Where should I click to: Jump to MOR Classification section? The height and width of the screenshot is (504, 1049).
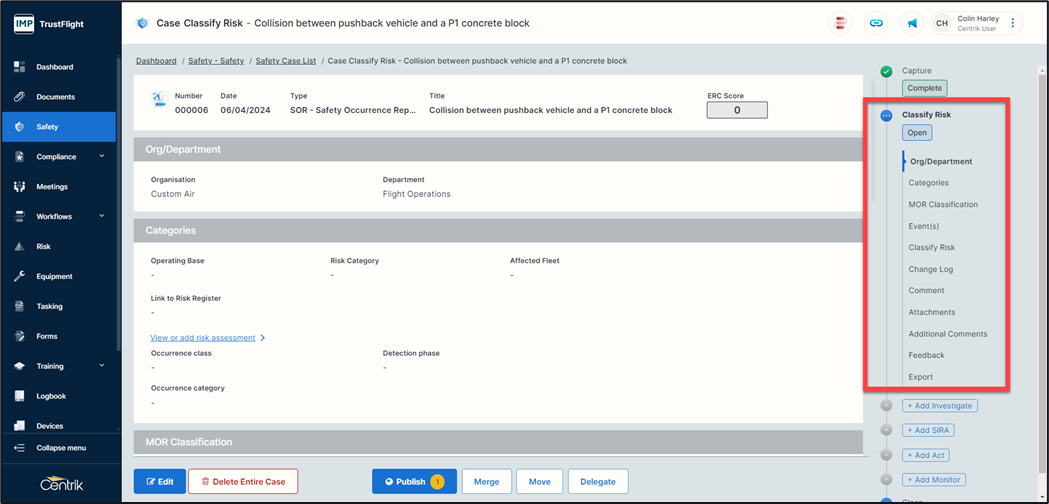[942, 205]
